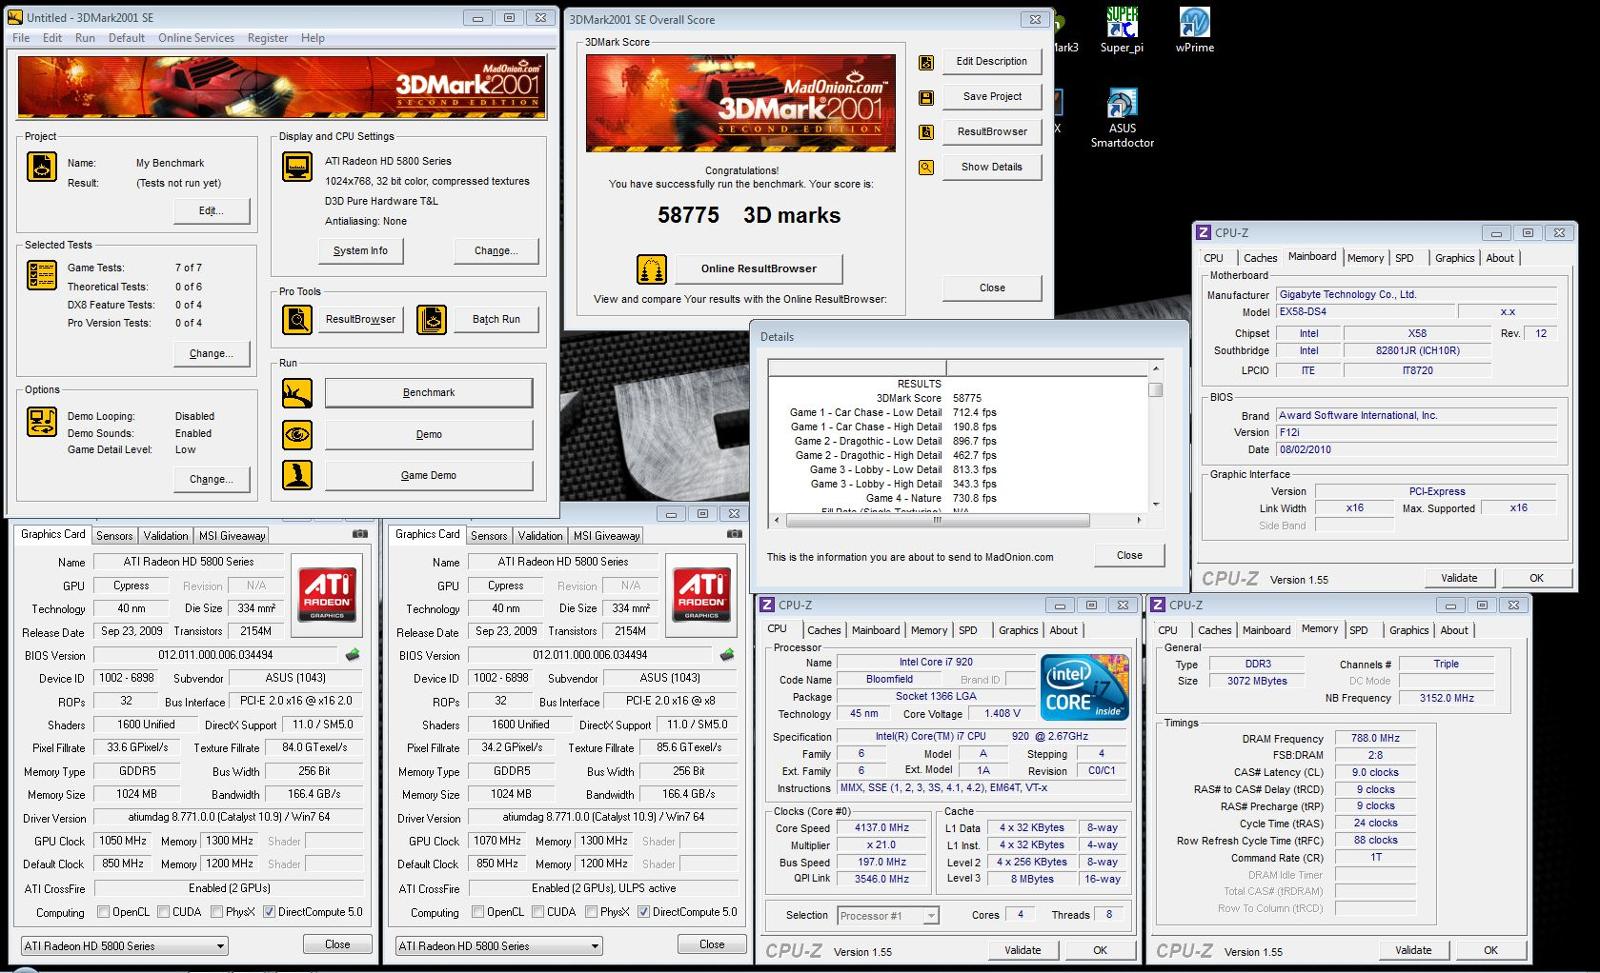Click the Edit button in Project section

click(x=211, y=211)
